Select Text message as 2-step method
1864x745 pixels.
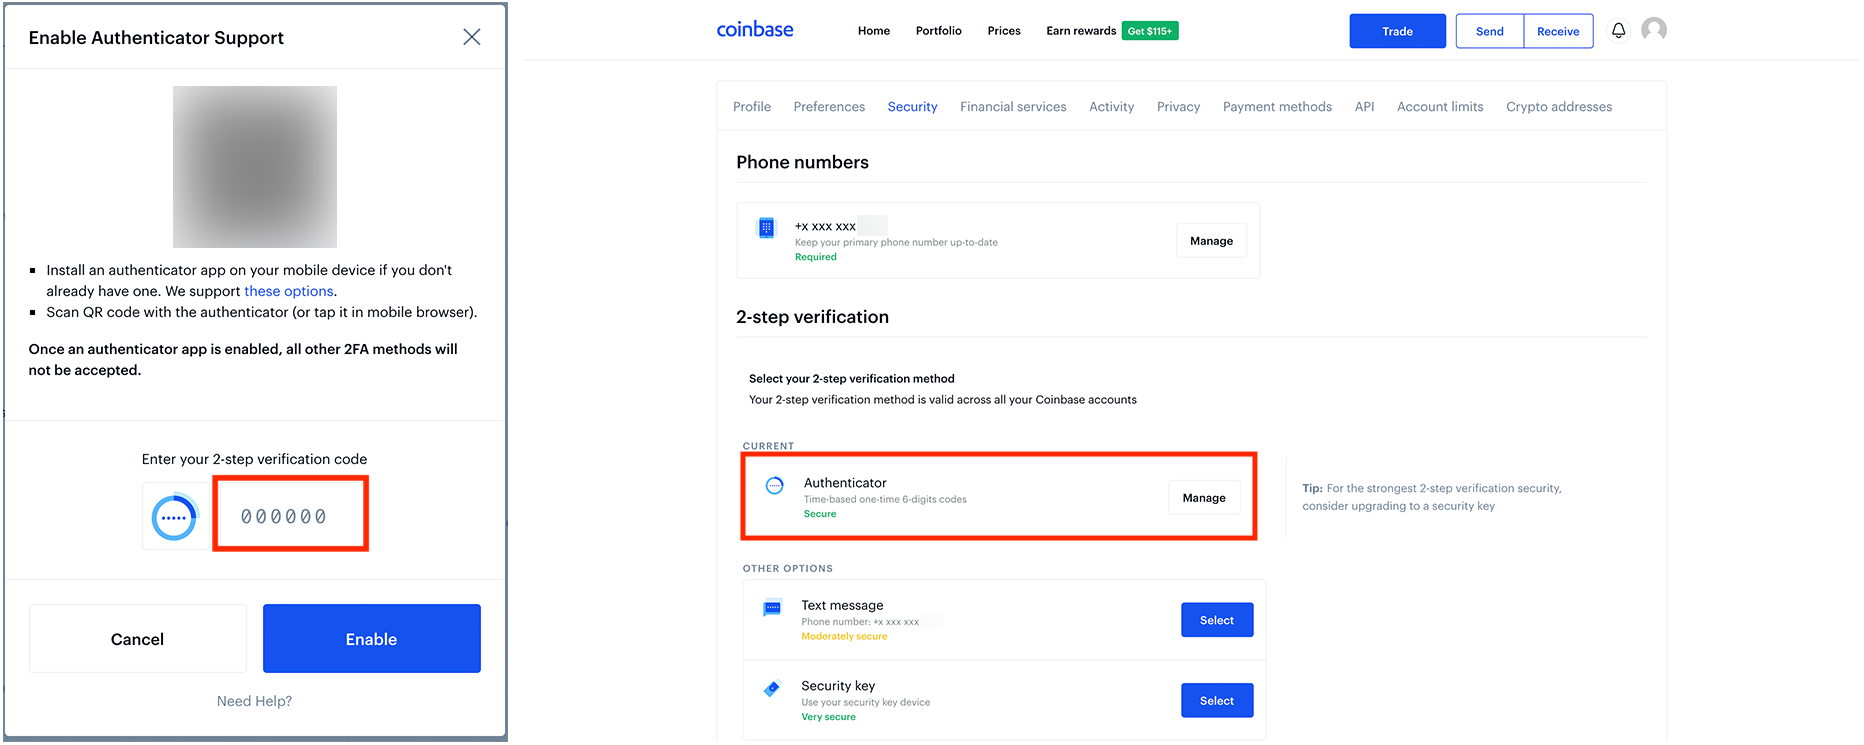(x=1217, y=620)
